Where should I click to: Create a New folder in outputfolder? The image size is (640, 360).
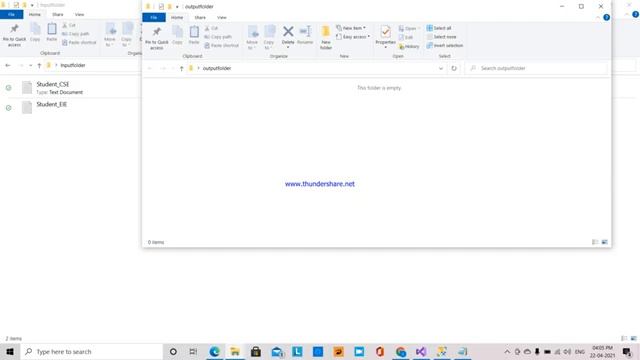click(x=326, y=38)
